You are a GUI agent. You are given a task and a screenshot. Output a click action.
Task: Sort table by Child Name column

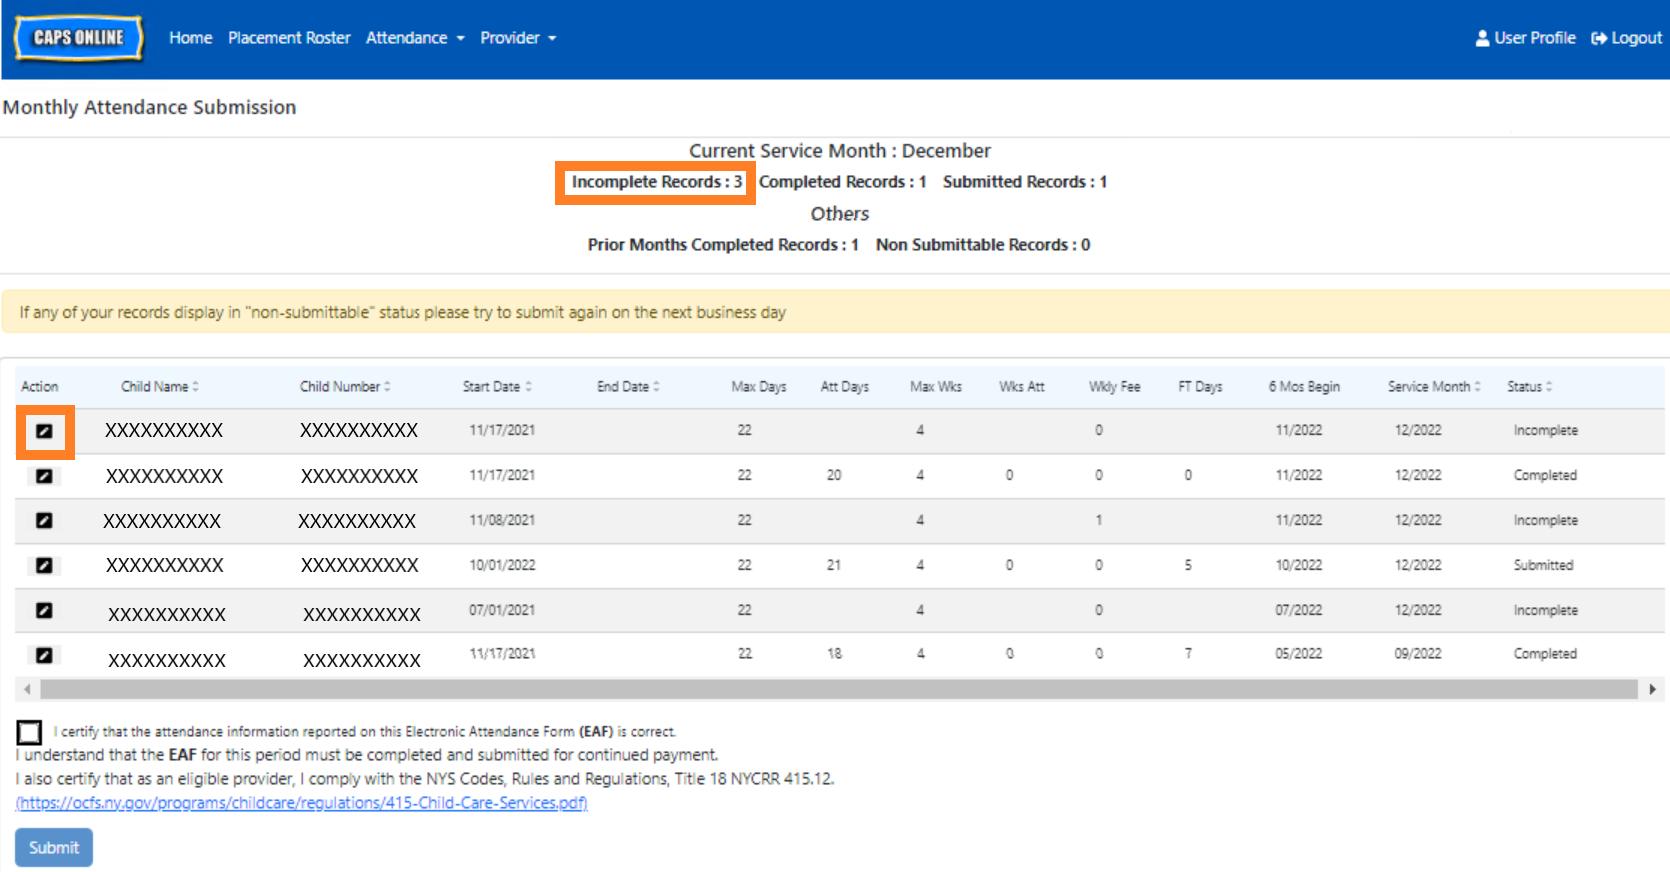(160, 387)
